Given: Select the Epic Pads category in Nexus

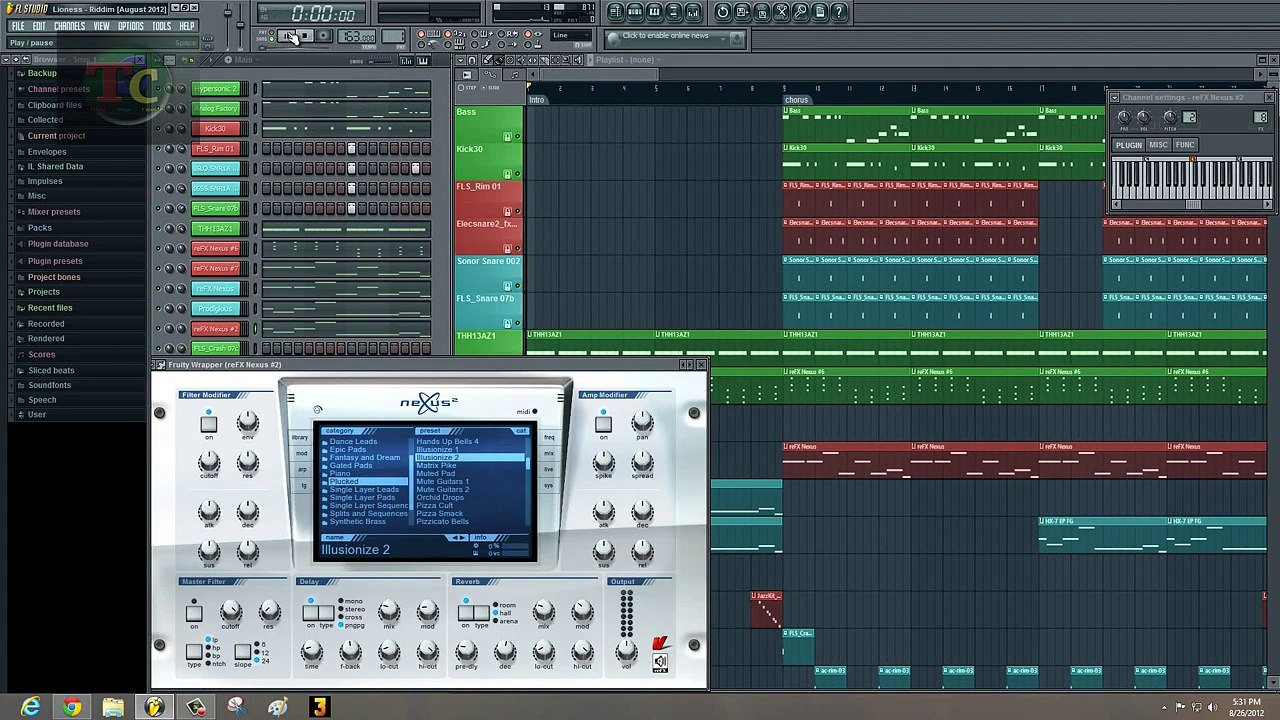Looking at the screenshot, I should [x=348, y=450].
